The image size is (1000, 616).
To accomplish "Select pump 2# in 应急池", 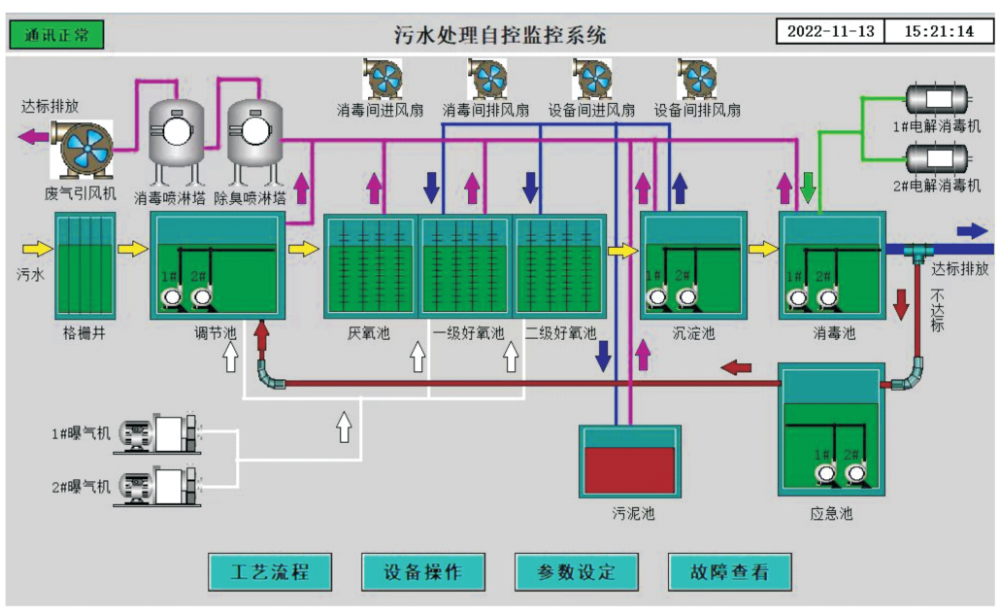I will click(855, 474).
